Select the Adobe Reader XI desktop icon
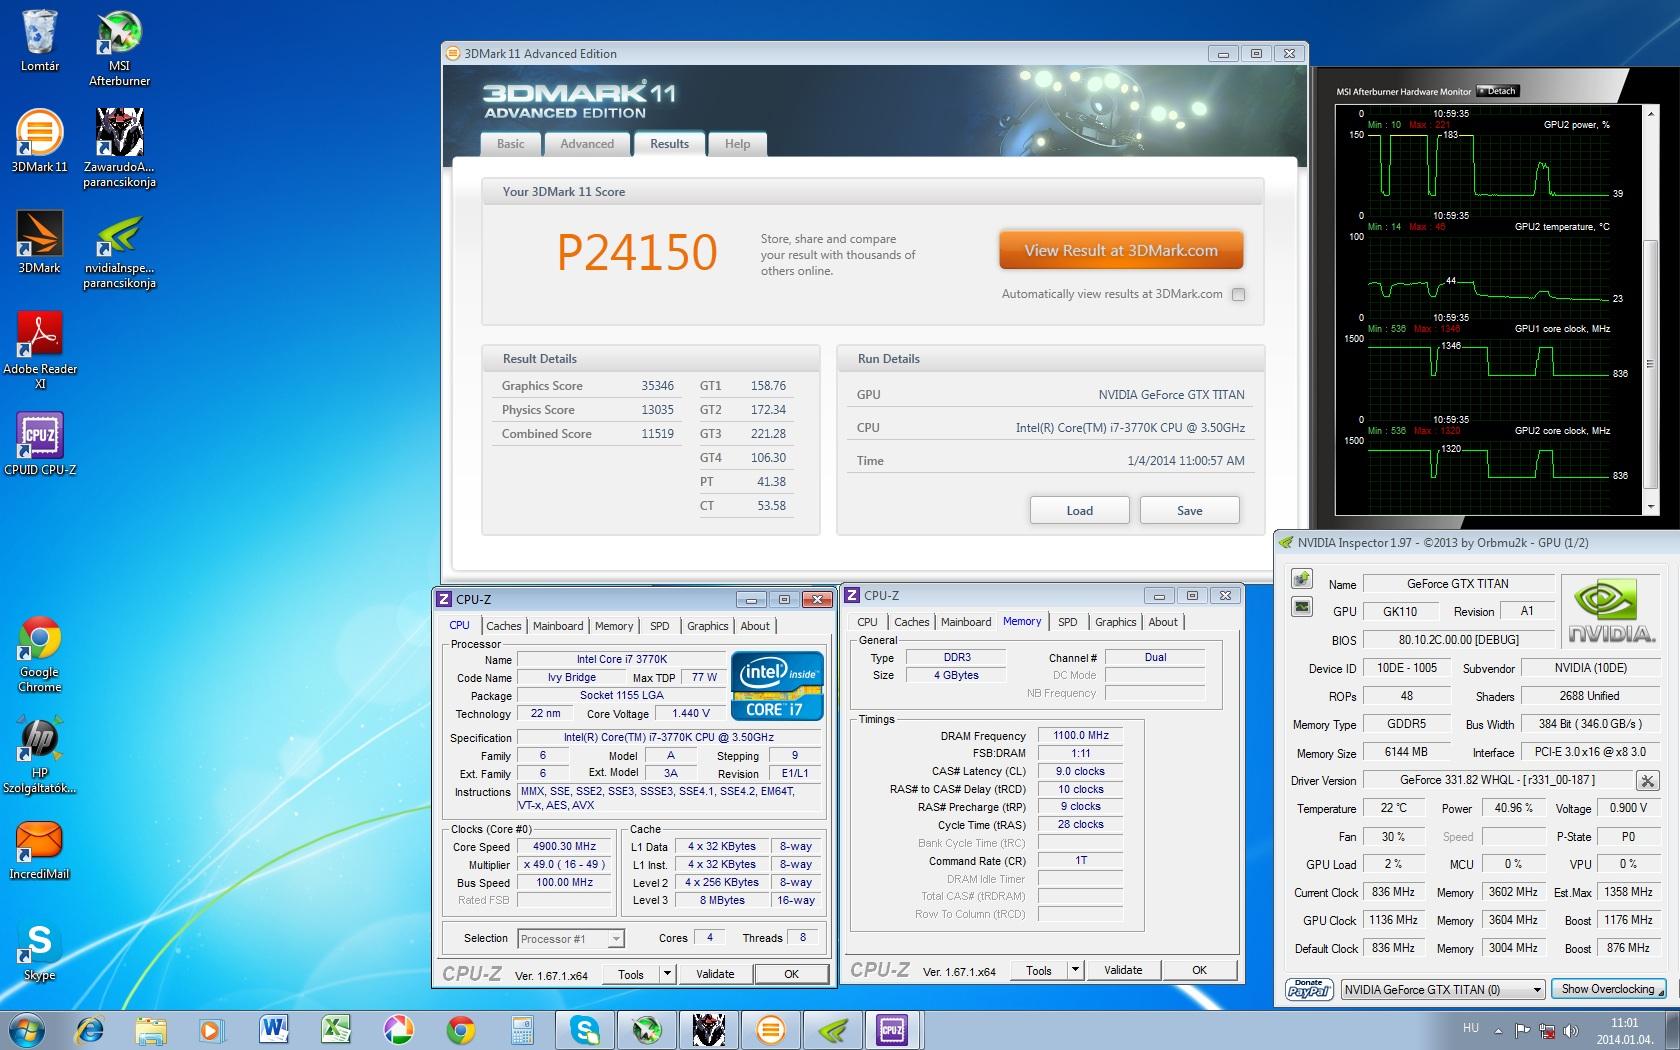This screenshot has width=1680, height=1050. (40, 350)
